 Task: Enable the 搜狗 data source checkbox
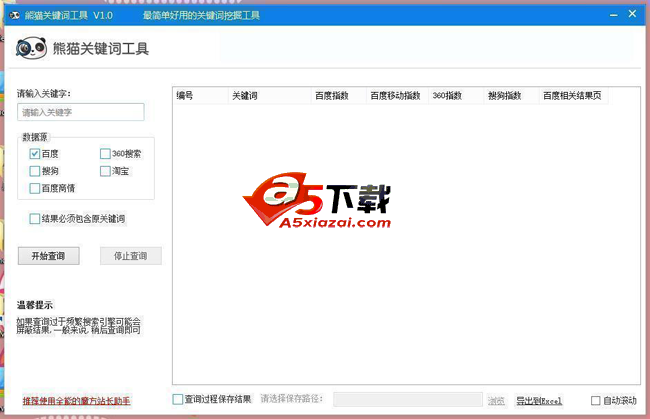click(x=35, y=171)
